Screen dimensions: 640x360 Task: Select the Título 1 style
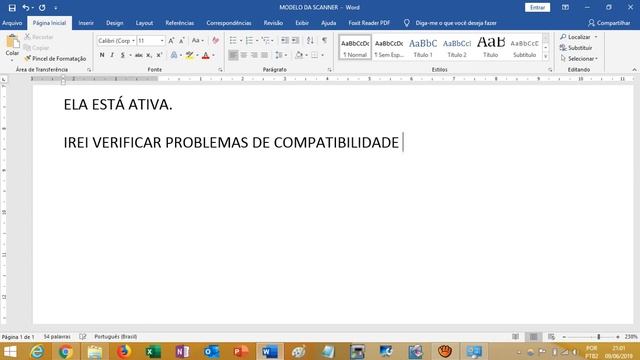click(423, 48)
